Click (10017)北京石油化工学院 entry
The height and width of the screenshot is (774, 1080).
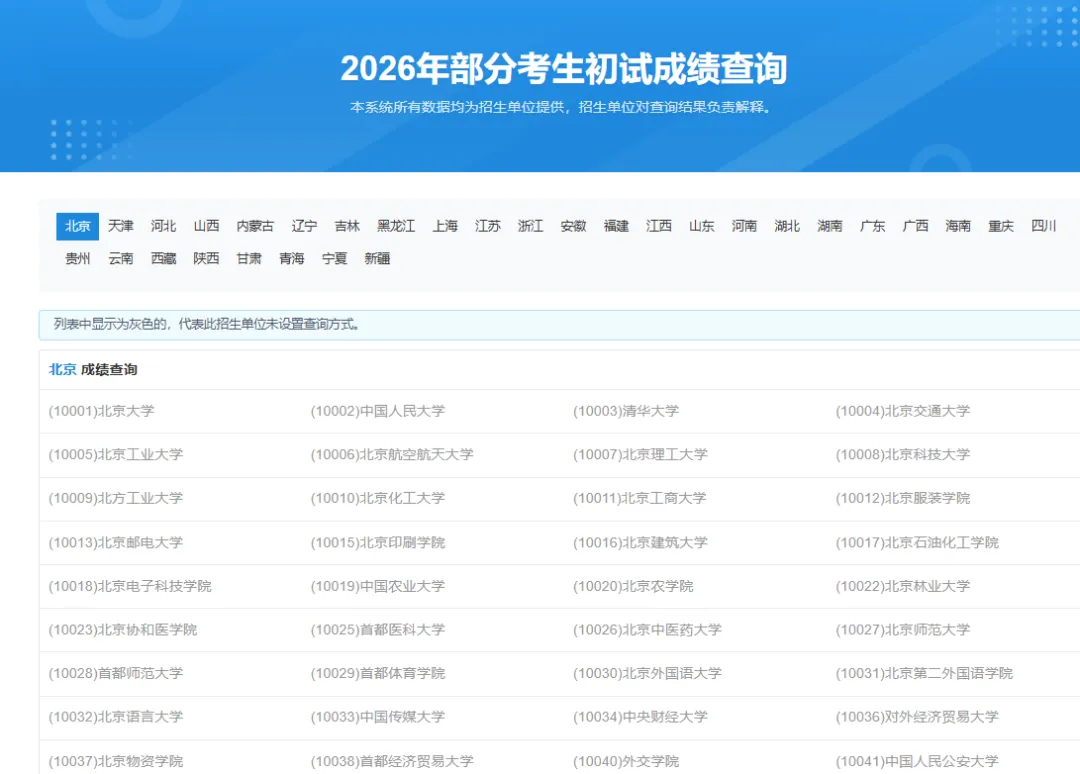coord(917,543)
